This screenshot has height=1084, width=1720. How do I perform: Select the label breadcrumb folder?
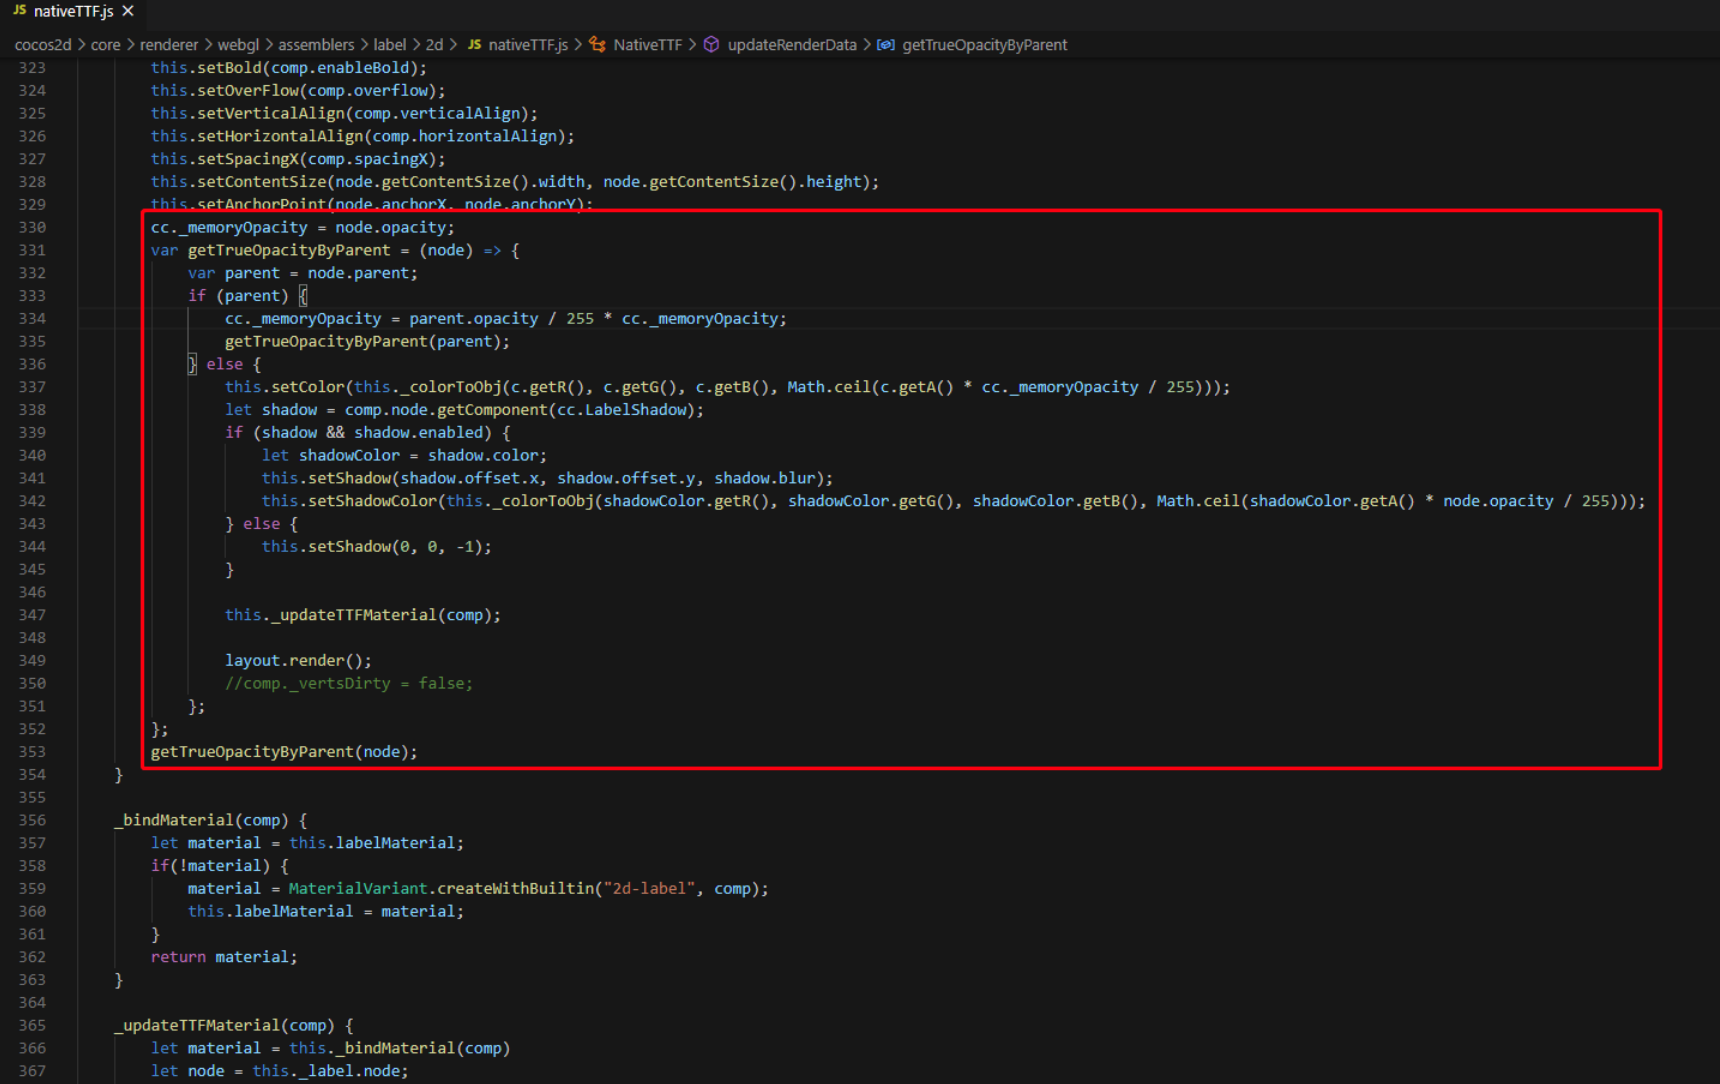coord(390,45)
